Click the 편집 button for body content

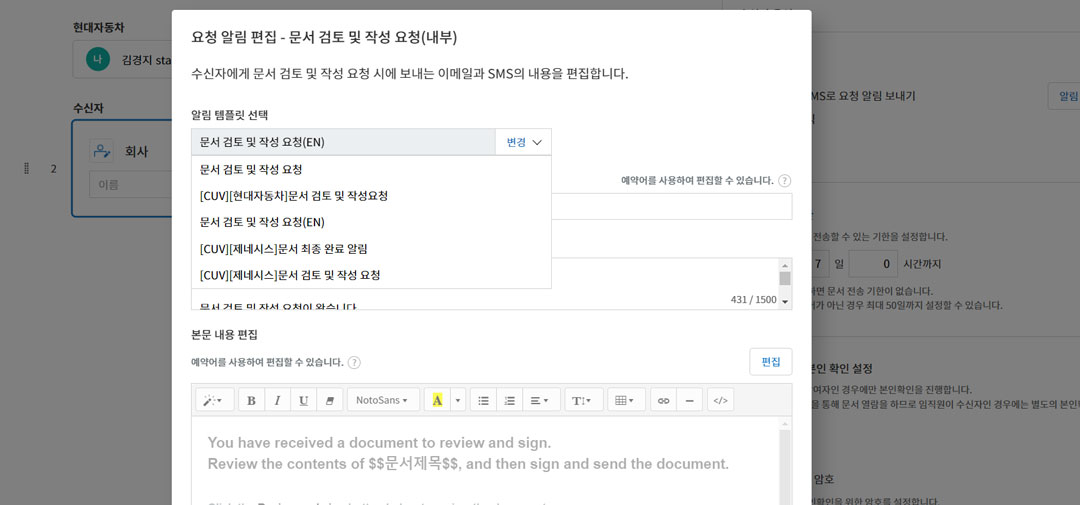tap(771, 362)
